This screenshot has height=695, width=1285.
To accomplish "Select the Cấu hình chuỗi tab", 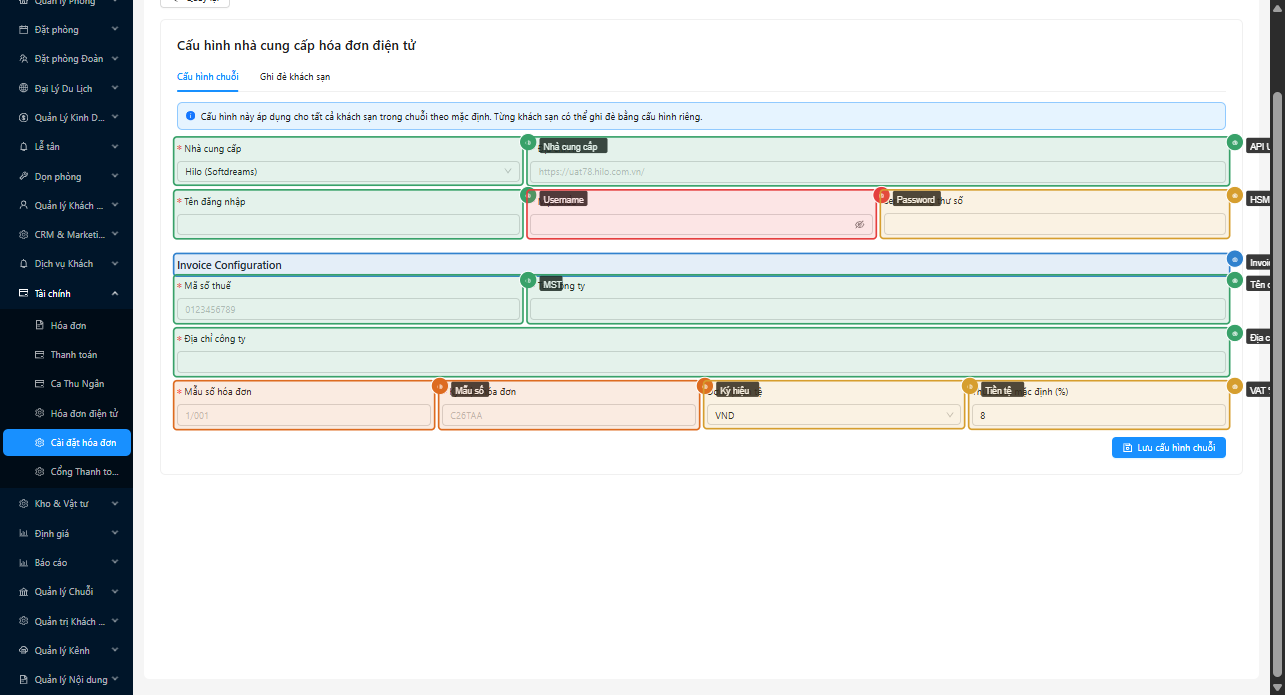I will [x=207, y=76].
